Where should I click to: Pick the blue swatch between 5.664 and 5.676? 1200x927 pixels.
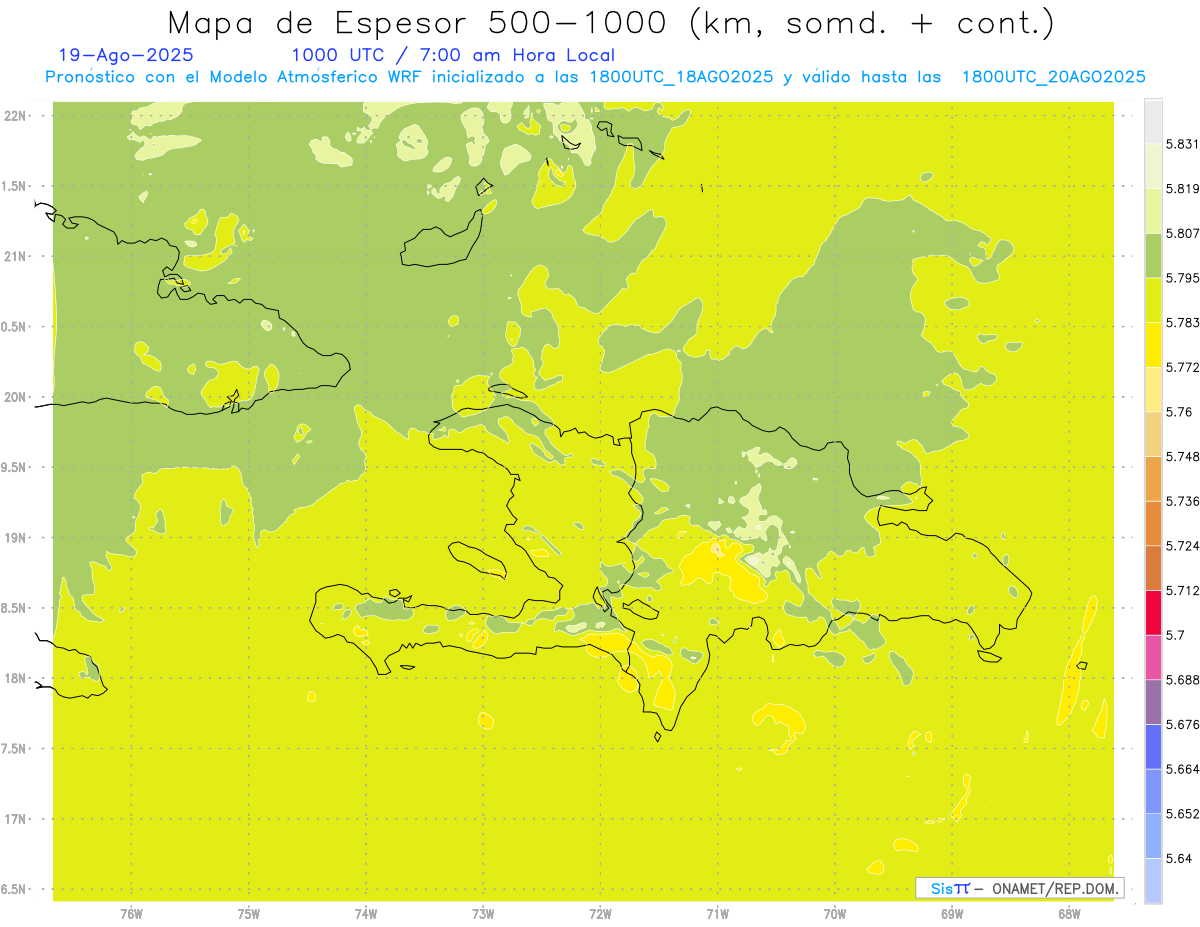1153,746
